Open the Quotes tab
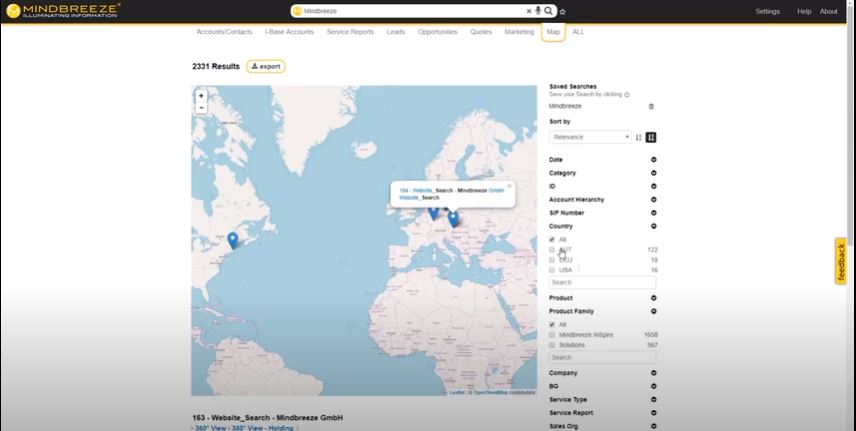This screenshot has width=856, height=431. pos(481,32)
